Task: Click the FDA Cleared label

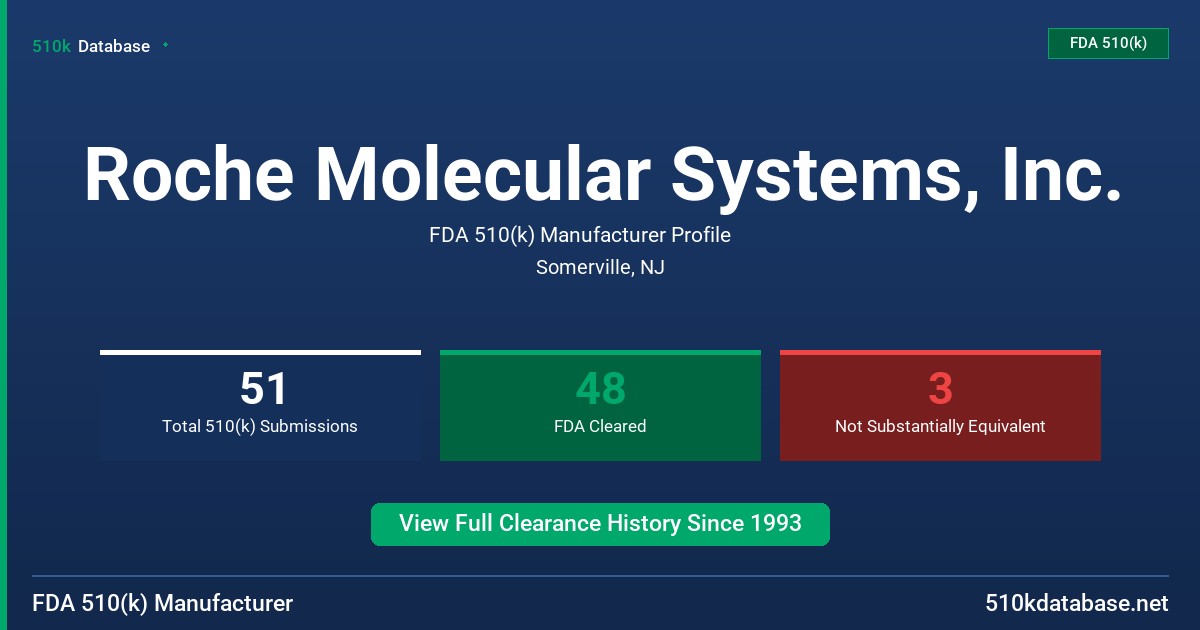Action: [600, 426]
